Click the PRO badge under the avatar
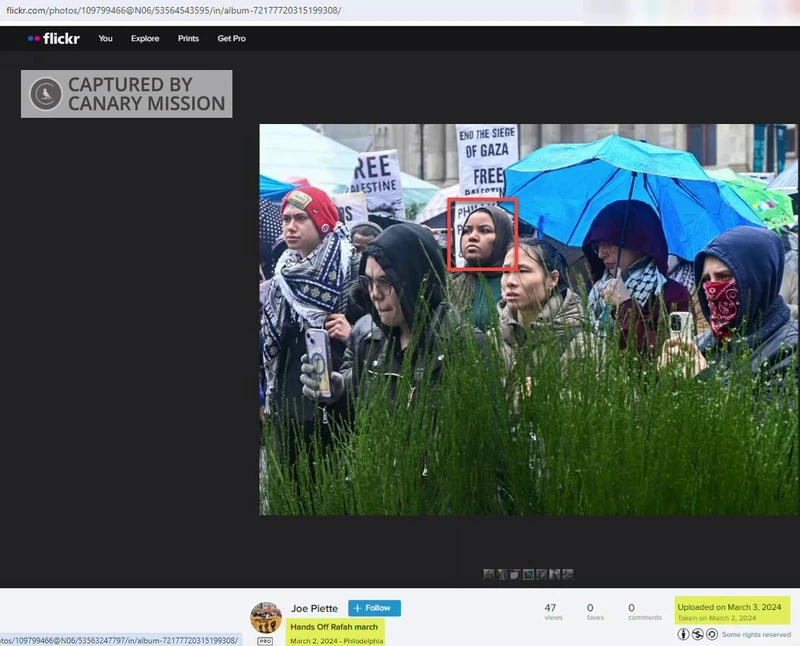The height and width of the screenshot is (646, 800). point(265,641)
